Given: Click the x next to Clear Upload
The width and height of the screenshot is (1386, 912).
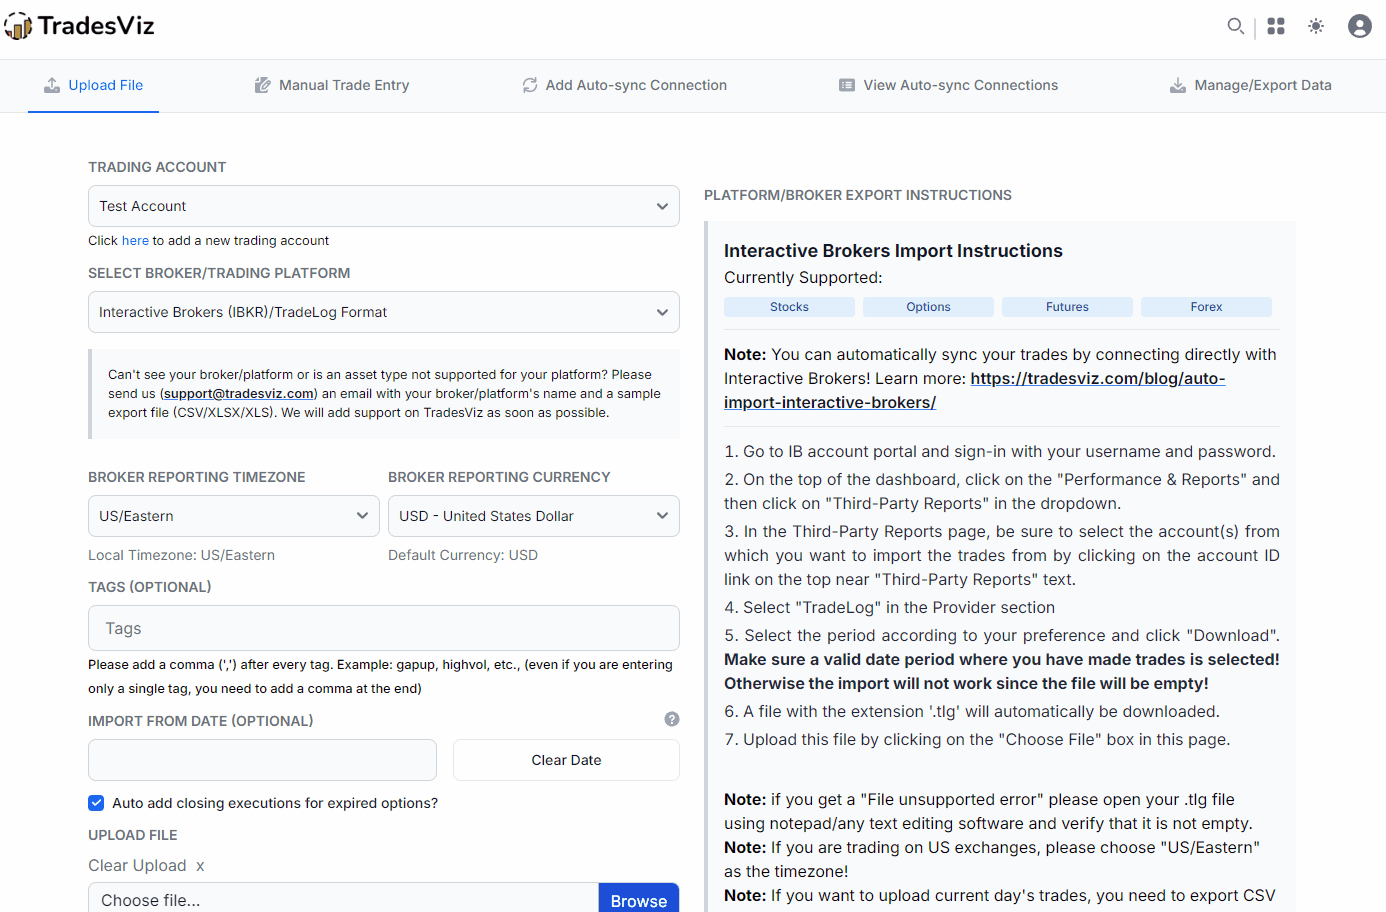Looking at the screenshot, I should (x=200, y=866).
